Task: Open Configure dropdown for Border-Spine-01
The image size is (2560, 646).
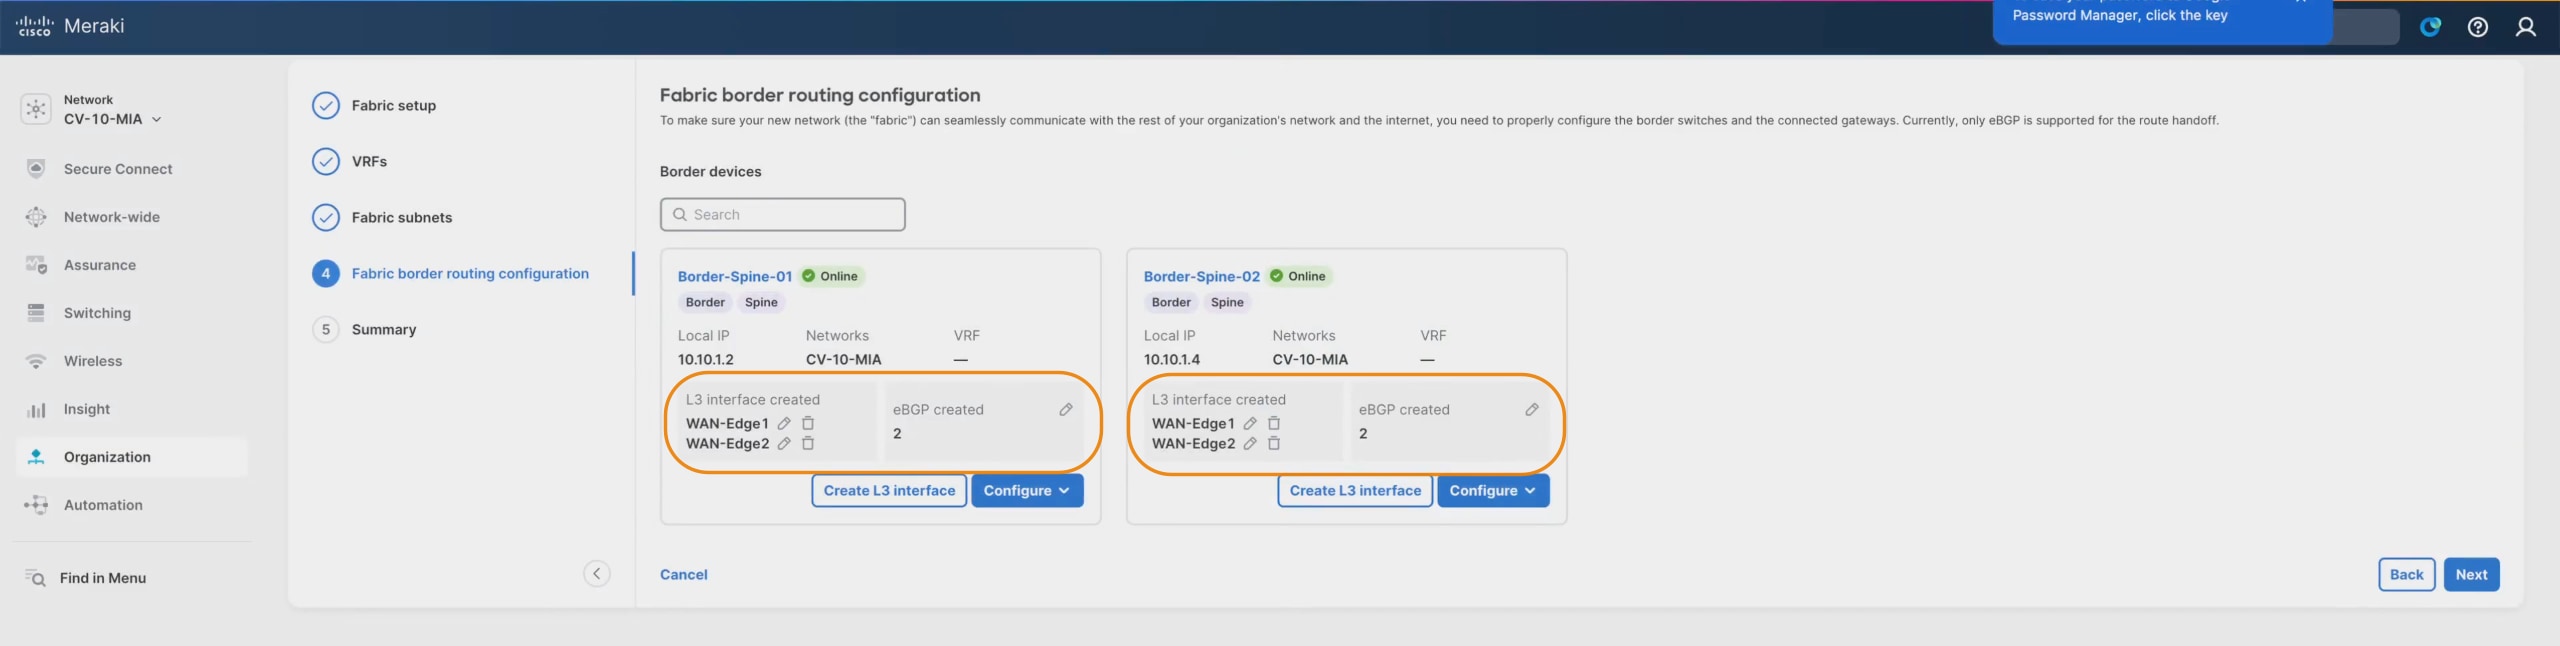Action: [x=1027, y=491]
